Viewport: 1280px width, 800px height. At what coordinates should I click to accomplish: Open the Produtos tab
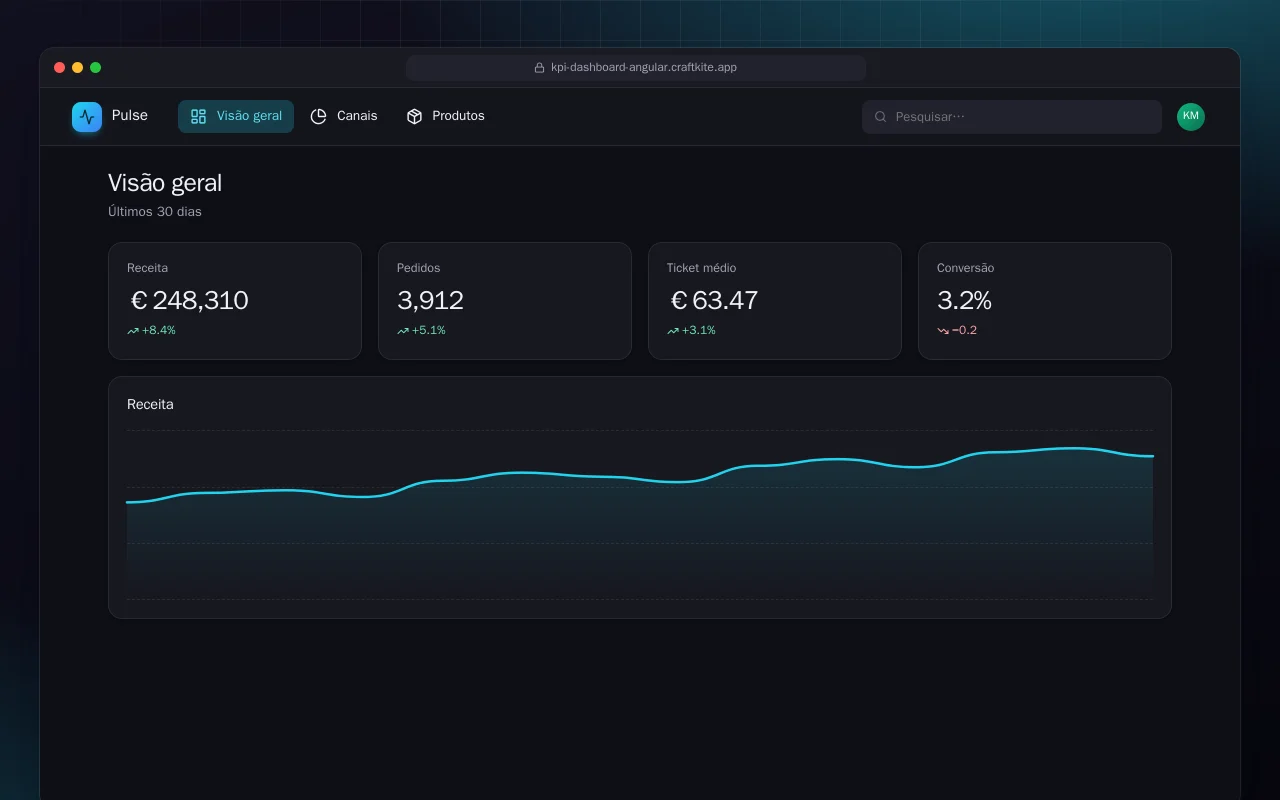click(445, 116)
